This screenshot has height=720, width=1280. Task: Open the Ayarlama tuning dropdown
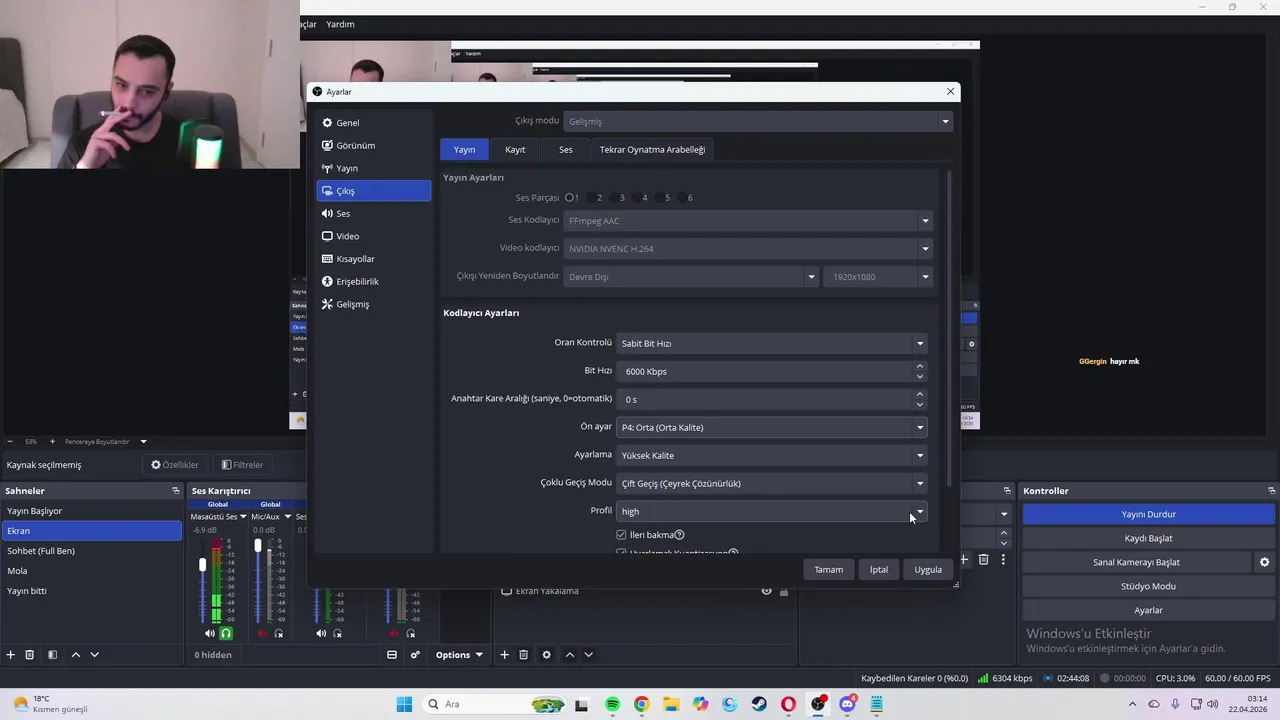click(x=771, y=455)
